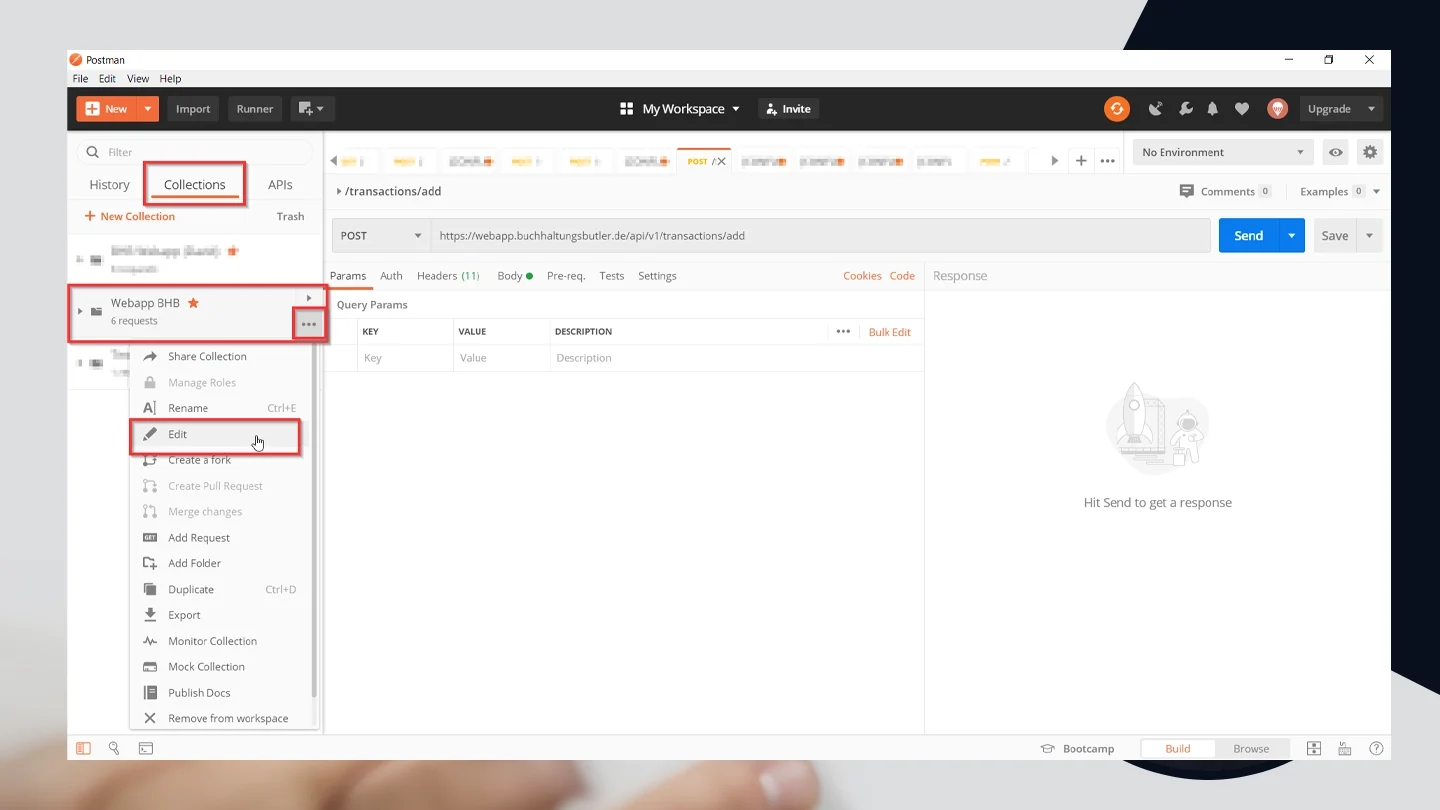Open the POST method dropdown
The height and width of the screenshot is (810, 1440).
click(381, 236)
